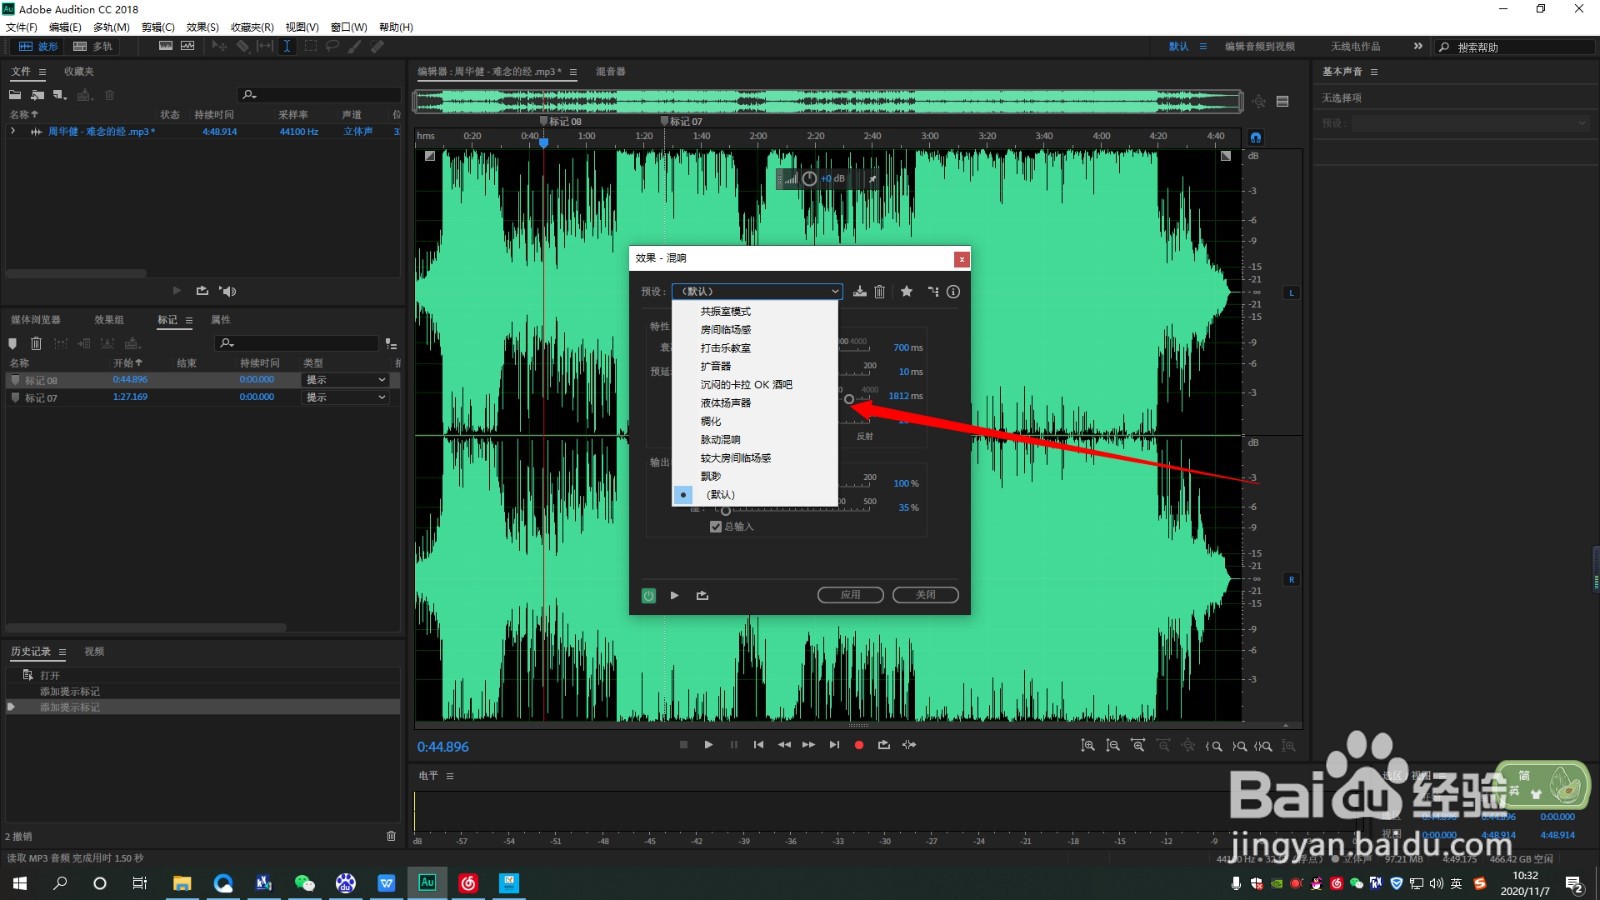Delete selected marker trash icon
This screenshot has width=1600, height=900.
coord(36,343)
